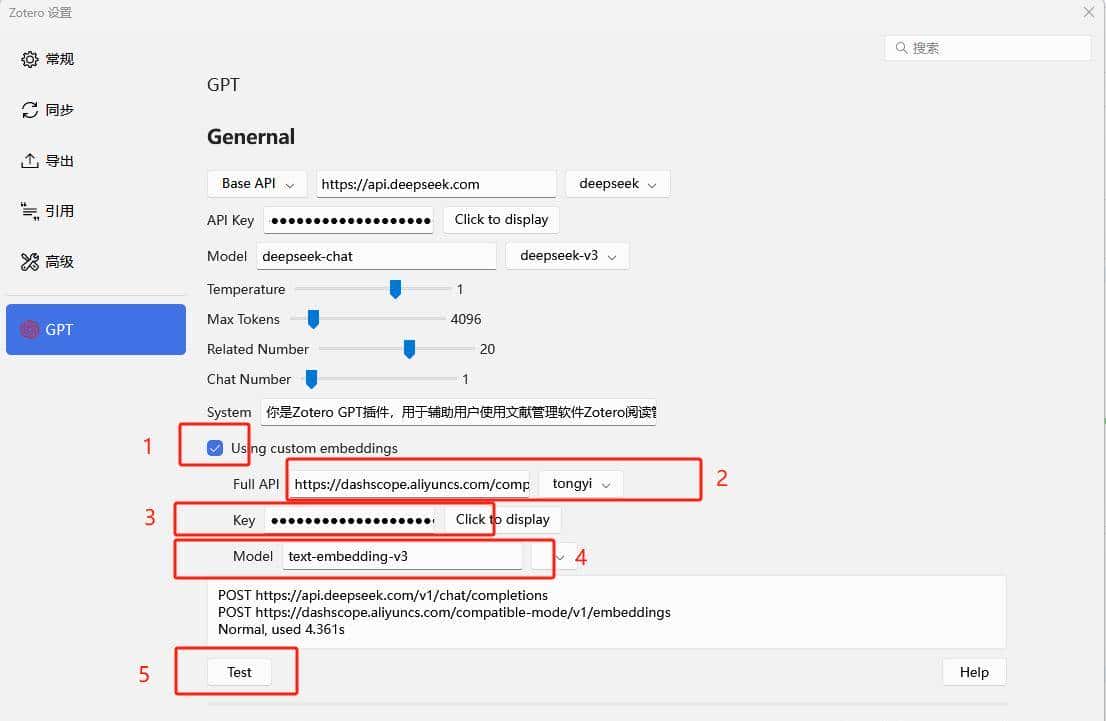Click the System prompt text field
1106x721 pixels.
458,412
